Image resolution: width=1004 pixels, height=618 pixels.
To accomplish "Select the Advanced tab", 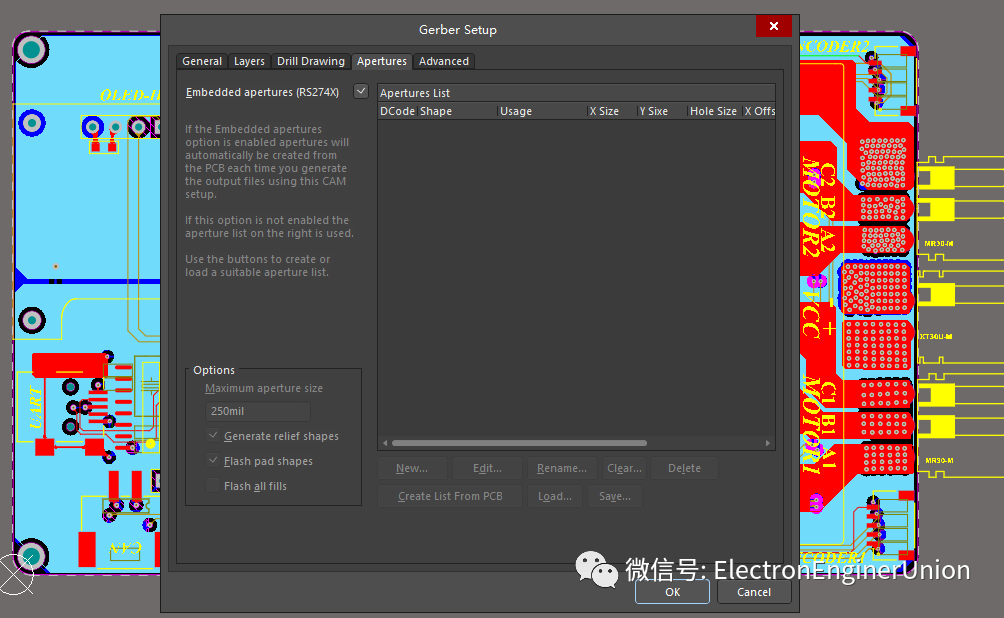I will coord(443,61).
